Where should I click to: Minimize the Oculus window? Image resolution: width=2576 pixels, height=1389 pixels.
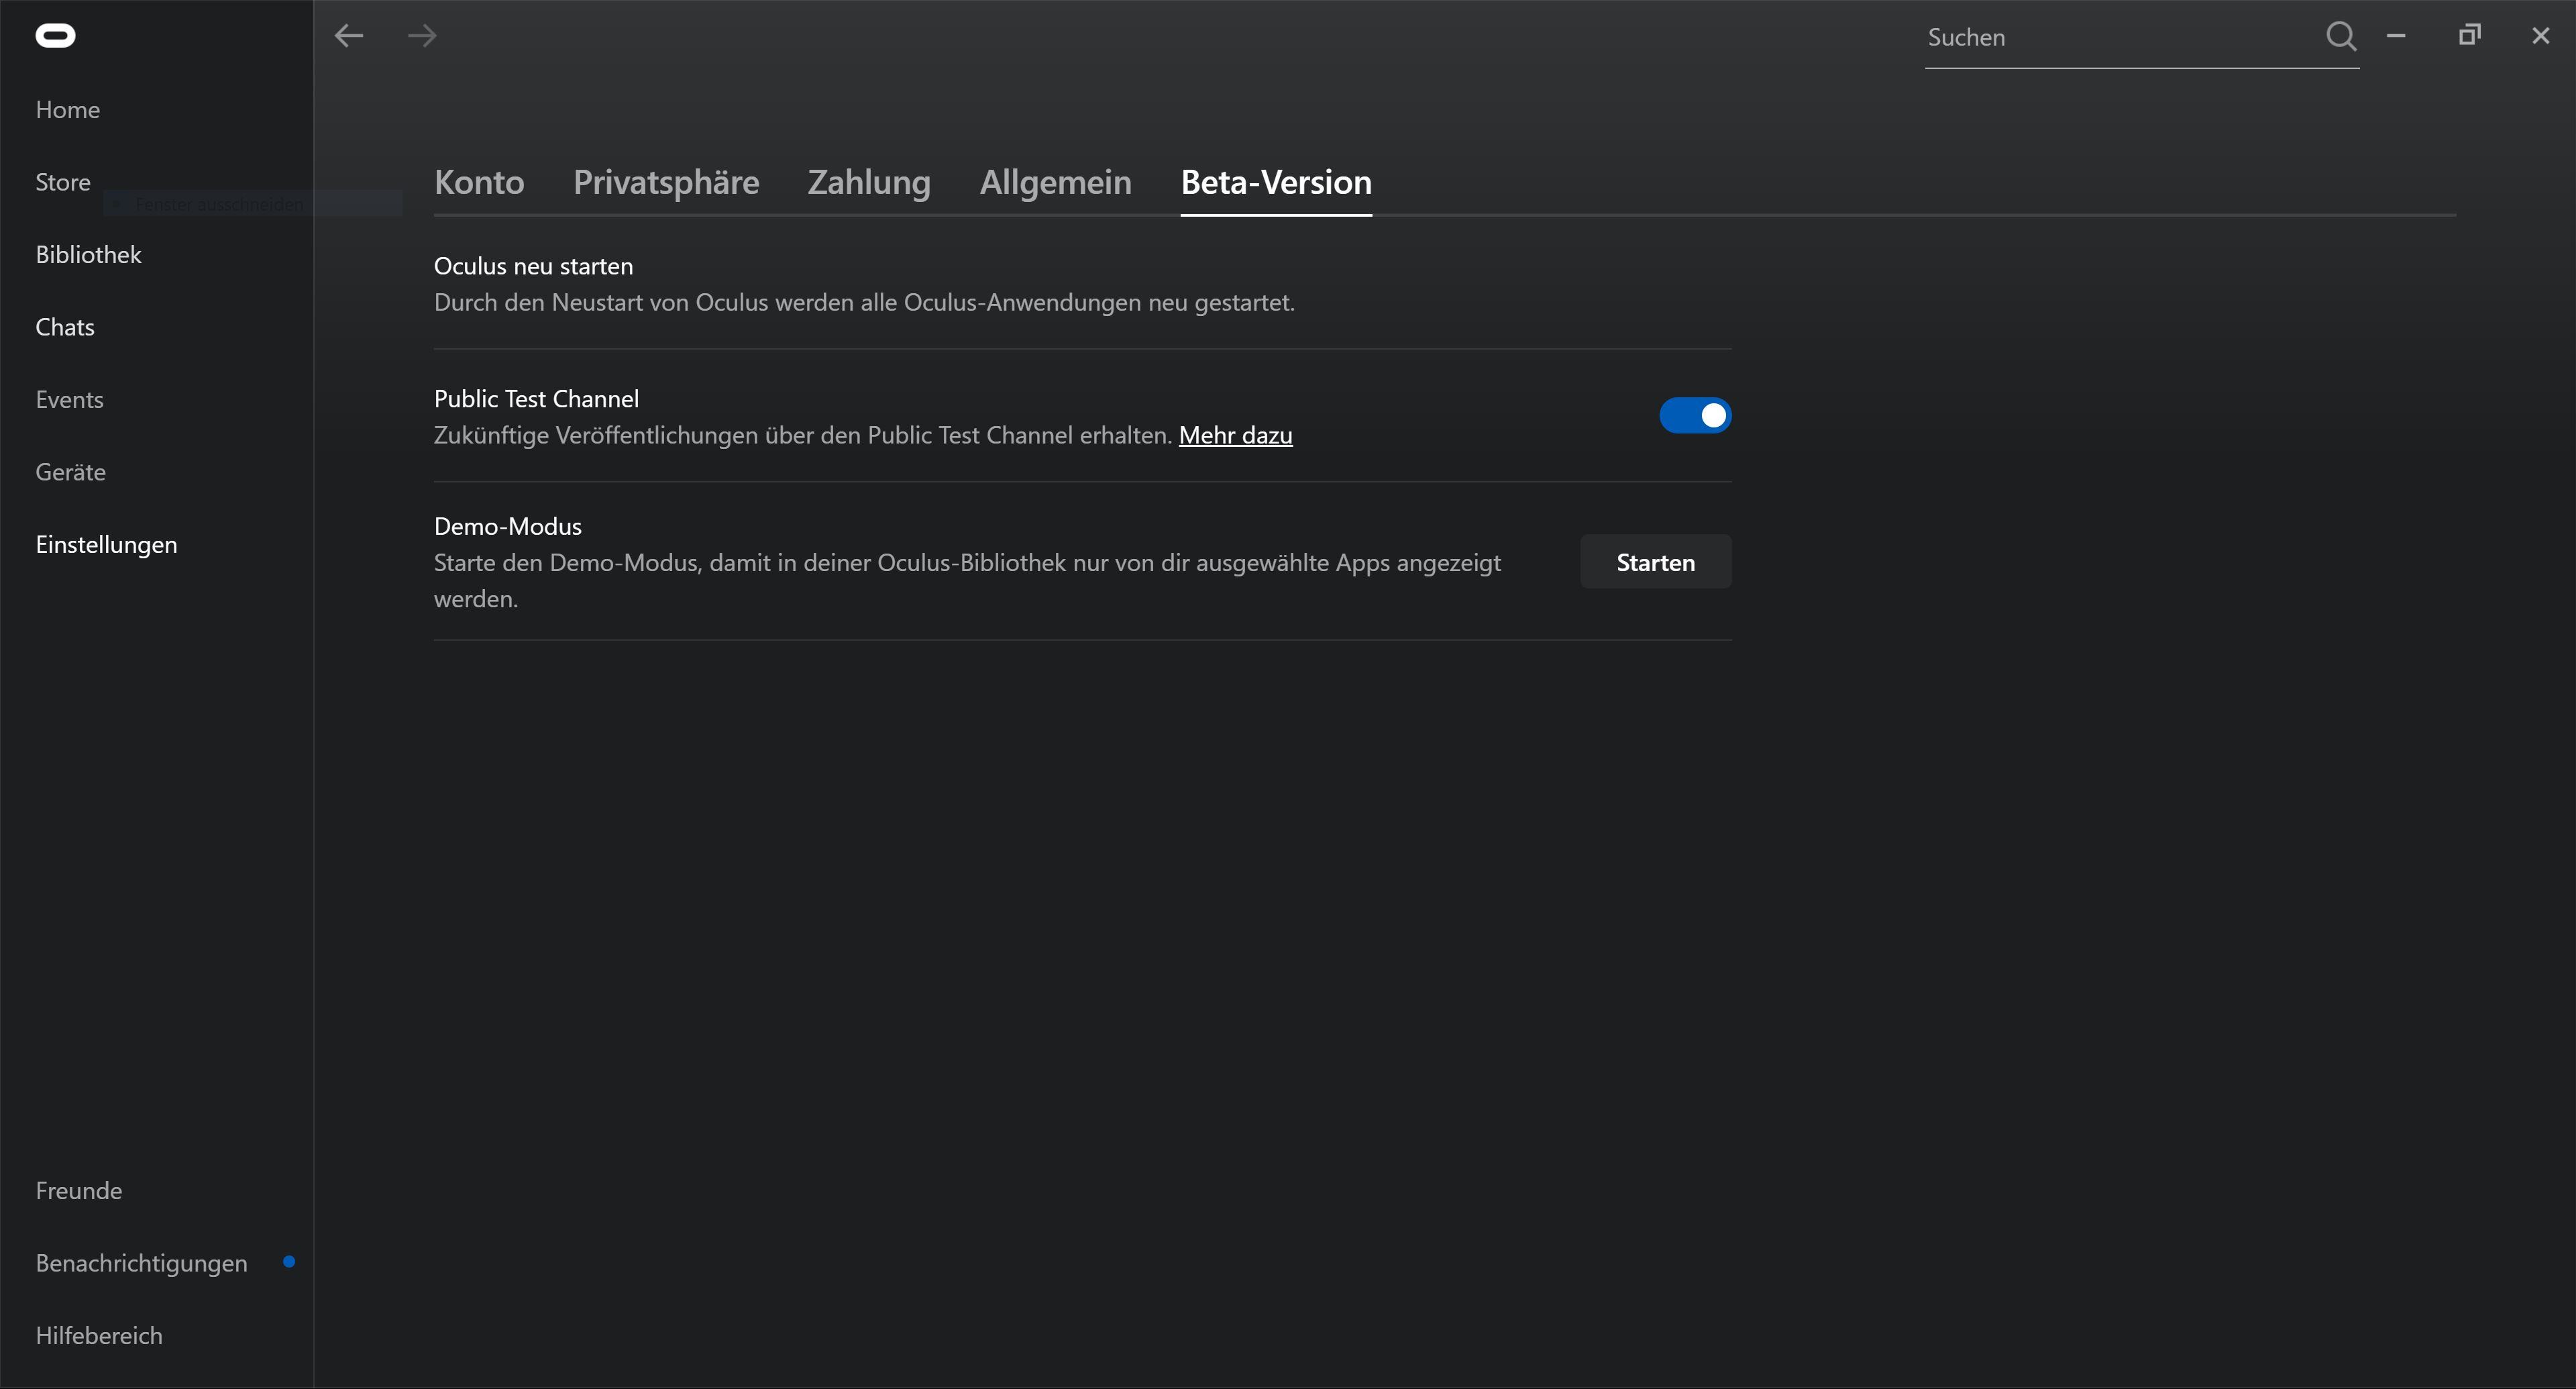click(2396, 36)
